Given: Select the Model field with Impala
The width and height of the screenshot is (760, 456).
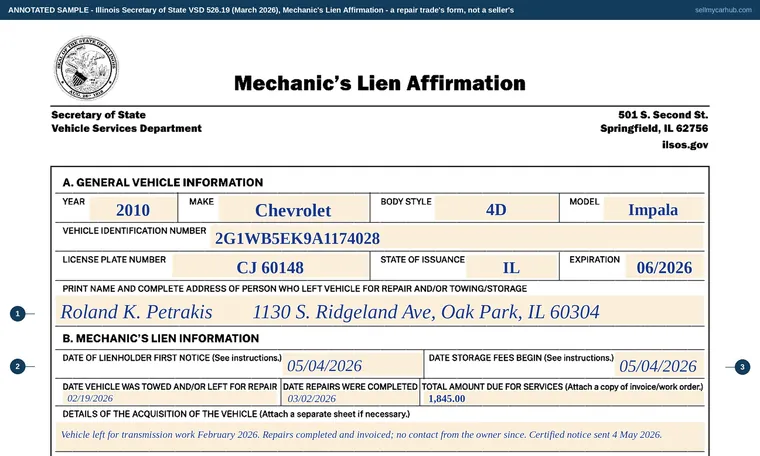Looking at the screenshot, I should tap(653, 209).
